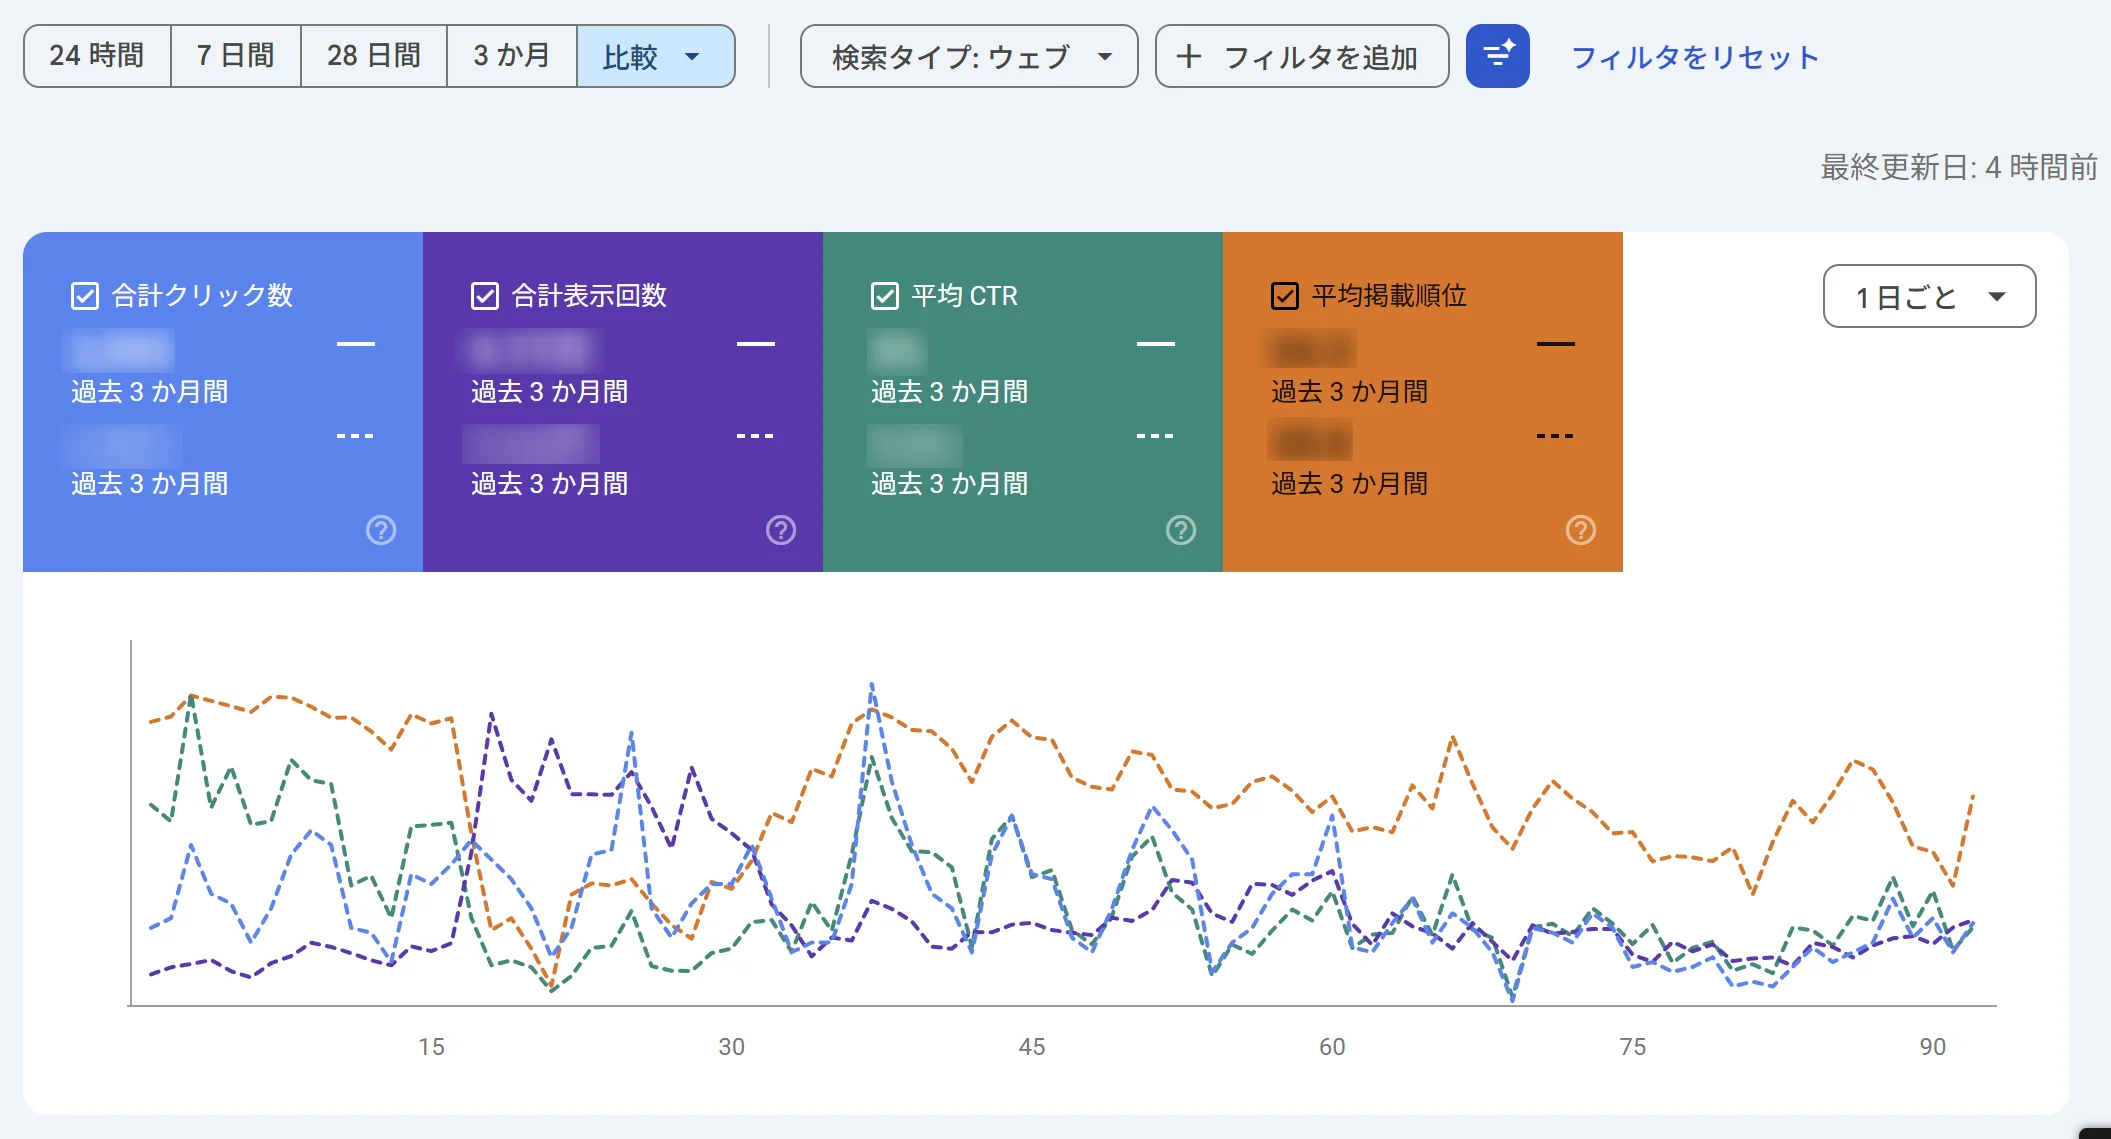Disable the 平均掲載順位 checkbox
The width and height of the screenshot is (2111, 1139).
click(x=1283, y=295)
